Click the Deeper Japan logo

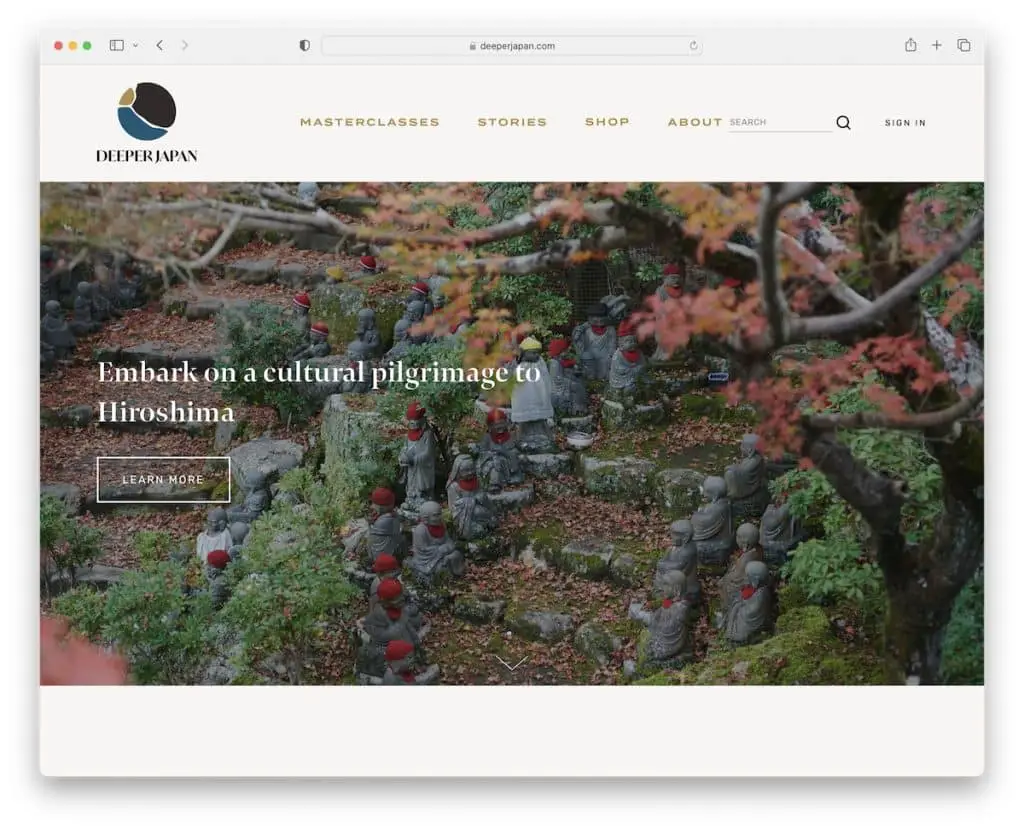pos(146,122)
